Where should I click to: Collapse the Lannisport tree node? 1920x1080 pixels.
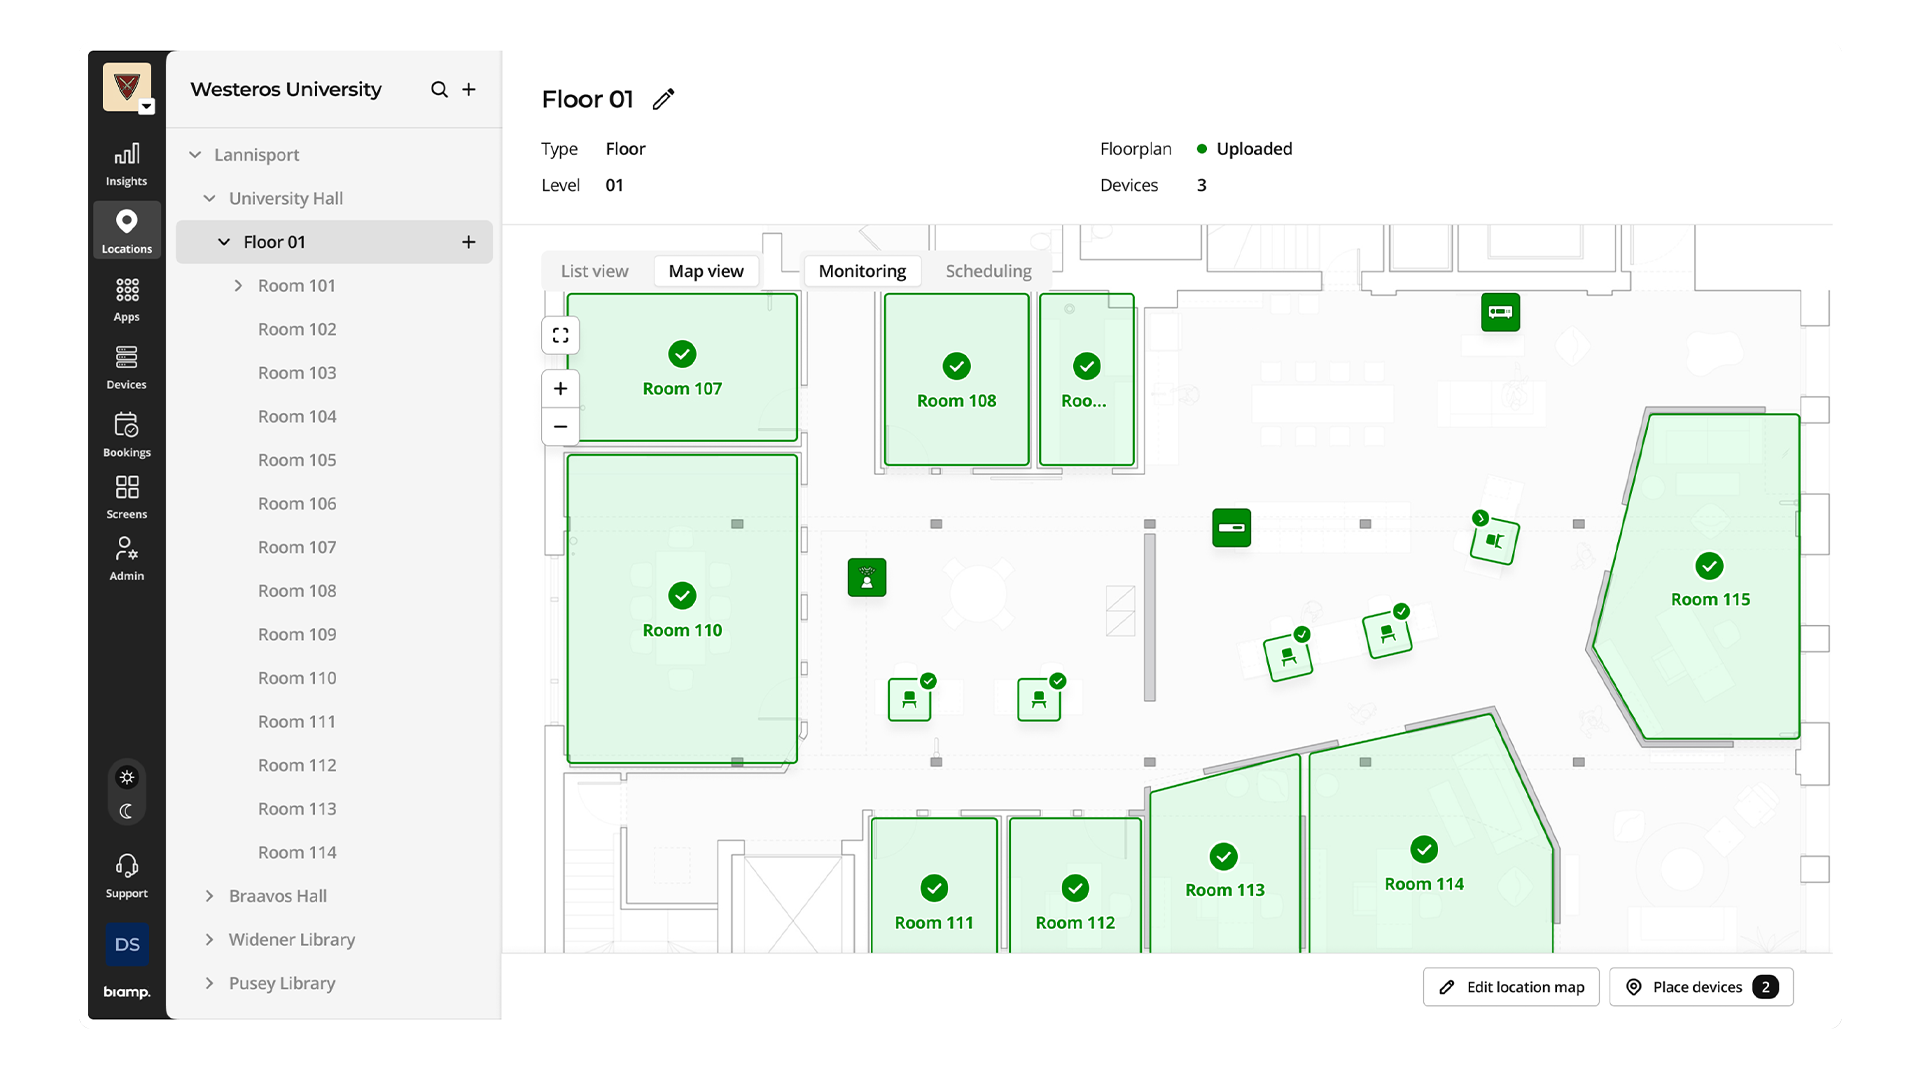coord(195,155)
